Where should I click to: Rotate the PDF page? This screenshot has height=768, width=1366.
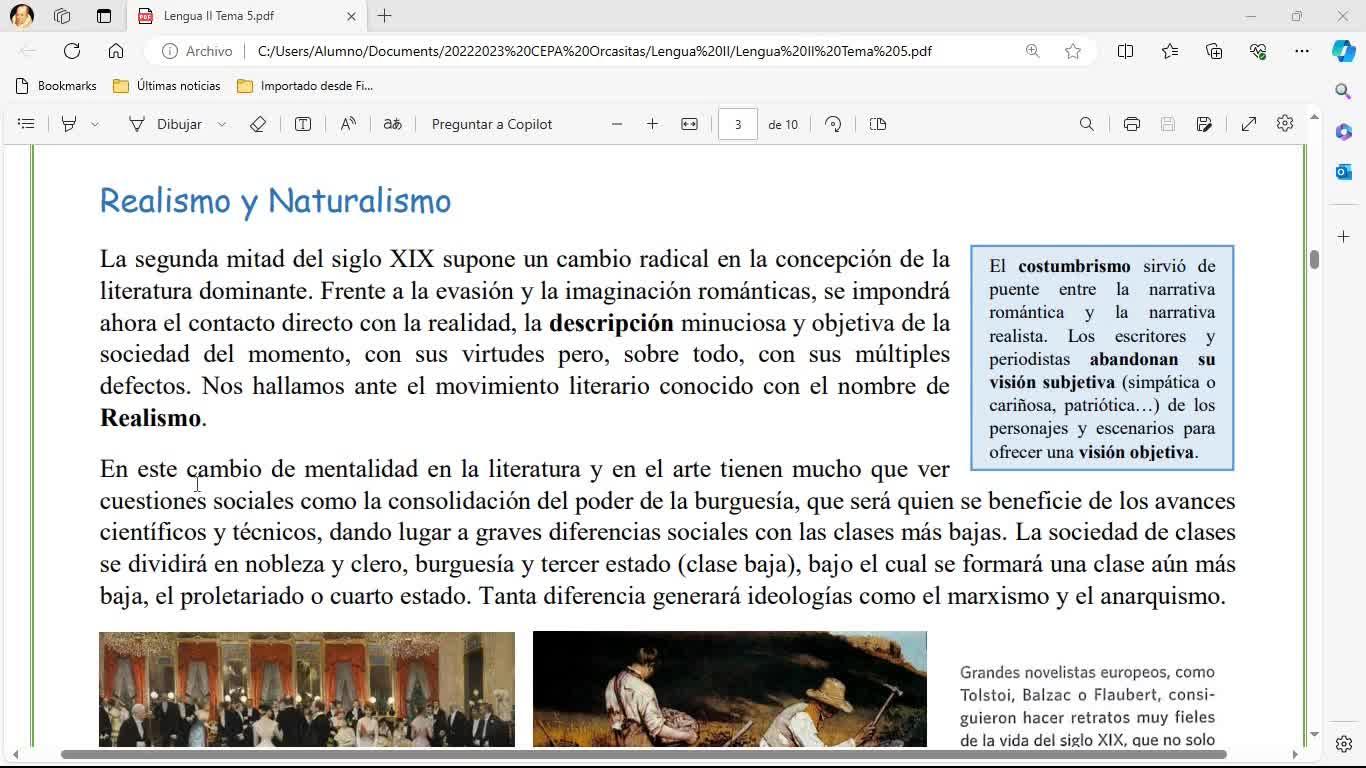click(x=833, y=124)
